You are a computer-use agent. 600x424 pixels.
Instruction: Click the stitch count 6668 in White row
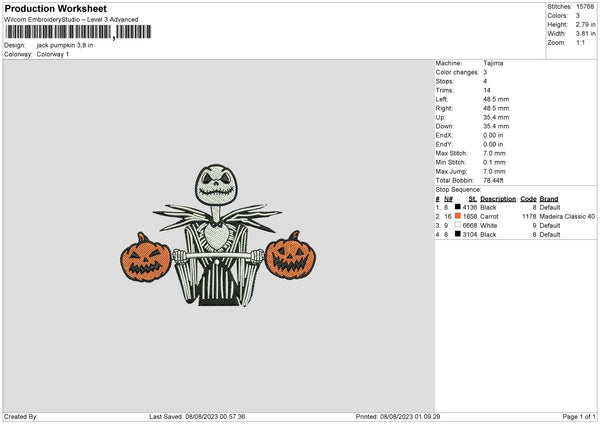(470, 226)
